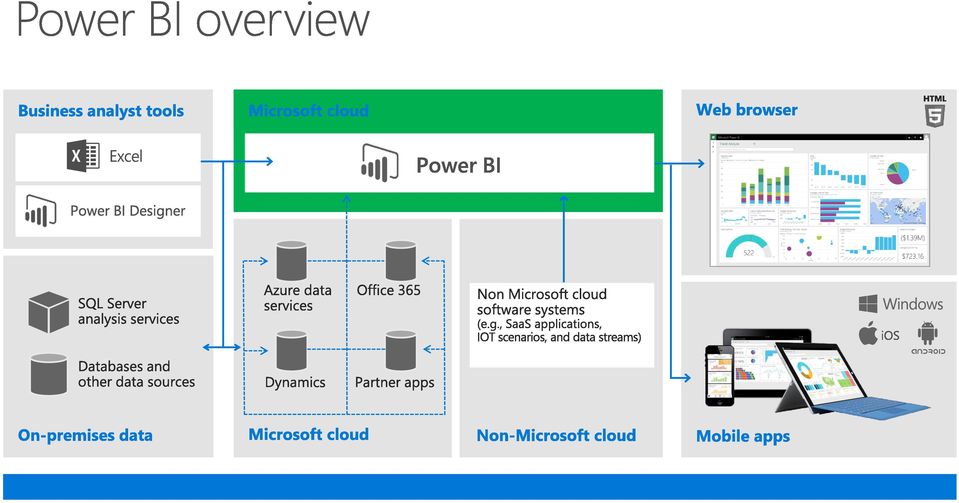This screenshot has width=959, height=503.
Task: Click the central Power BI logo icon
Action: (x=380, y=163)
